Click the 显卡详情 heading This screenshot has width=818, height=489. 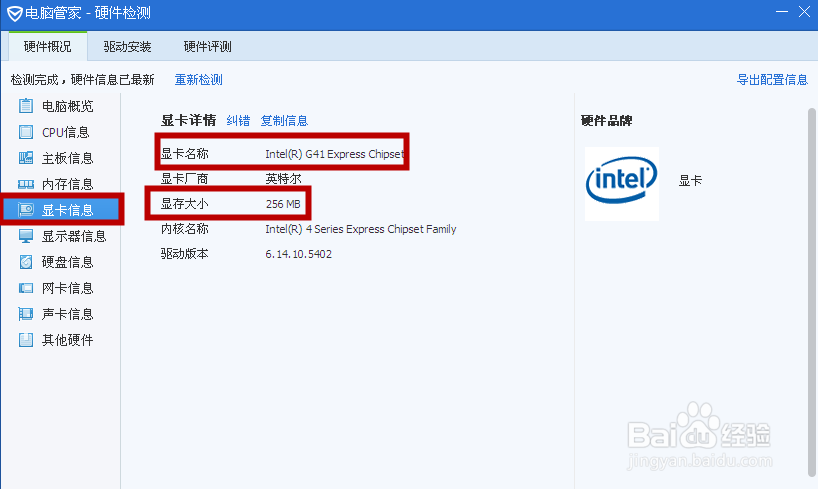(188, 121)
